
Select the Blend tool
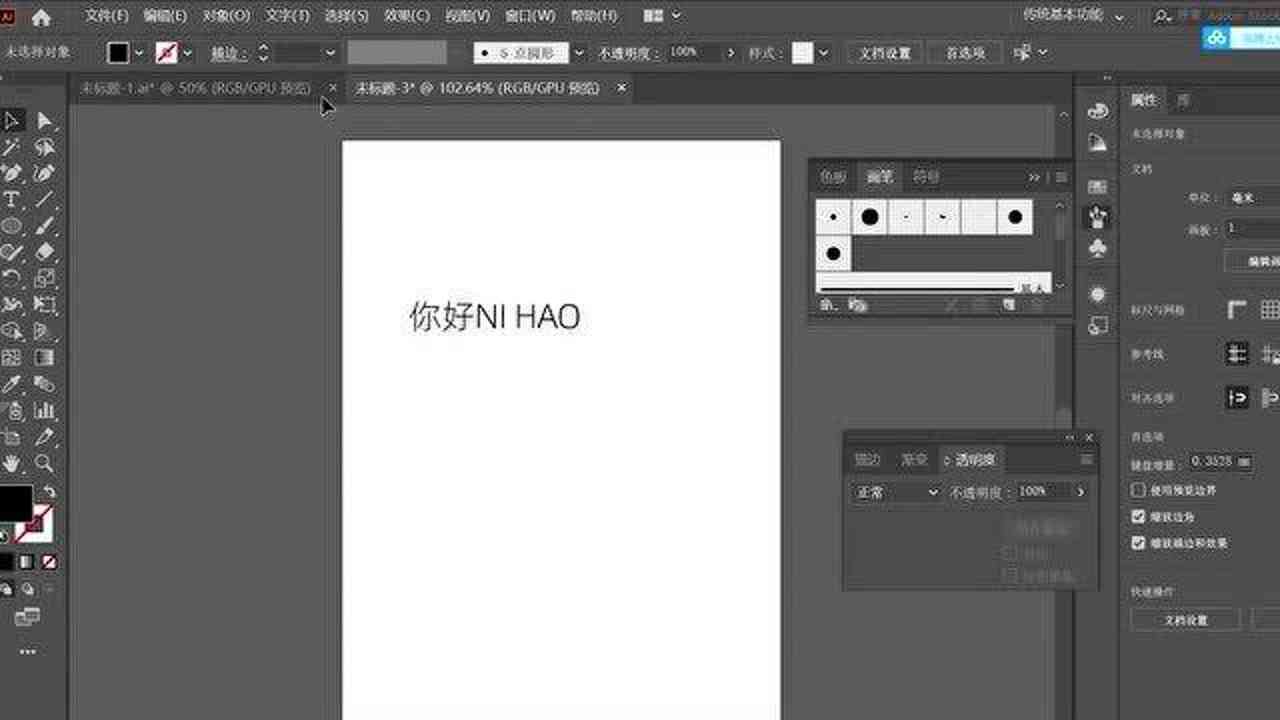click(x=44, y=384)
